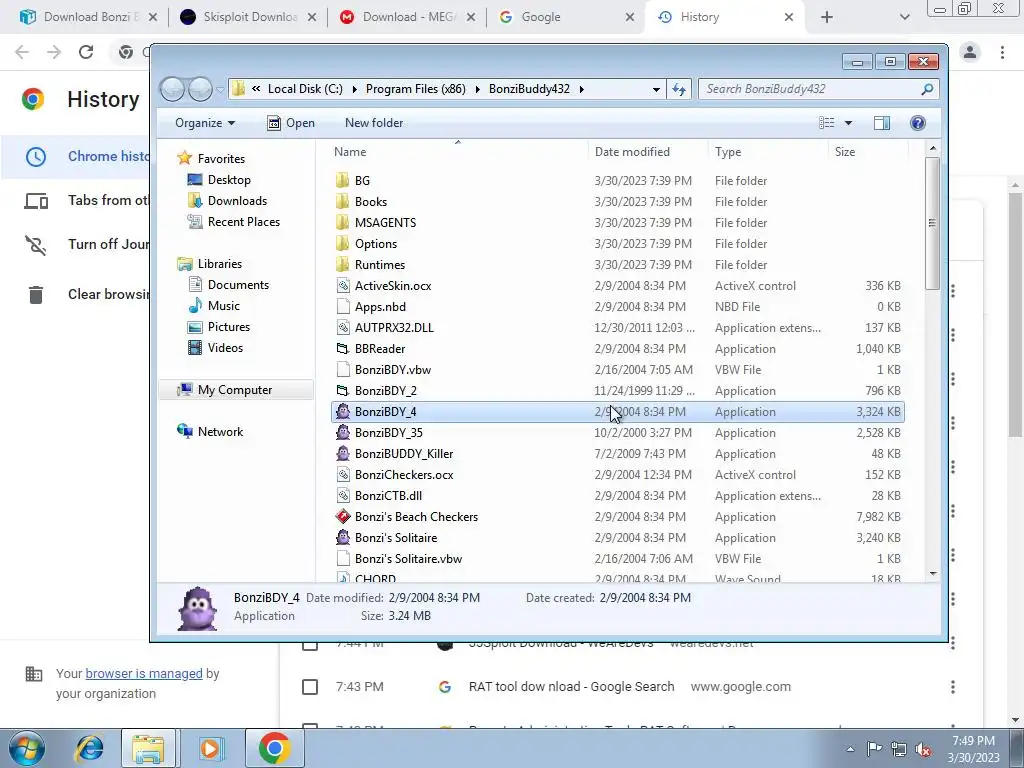Tick the checkbox for RAT tool search entry
Screen dimensions: 1024x768
310,687
